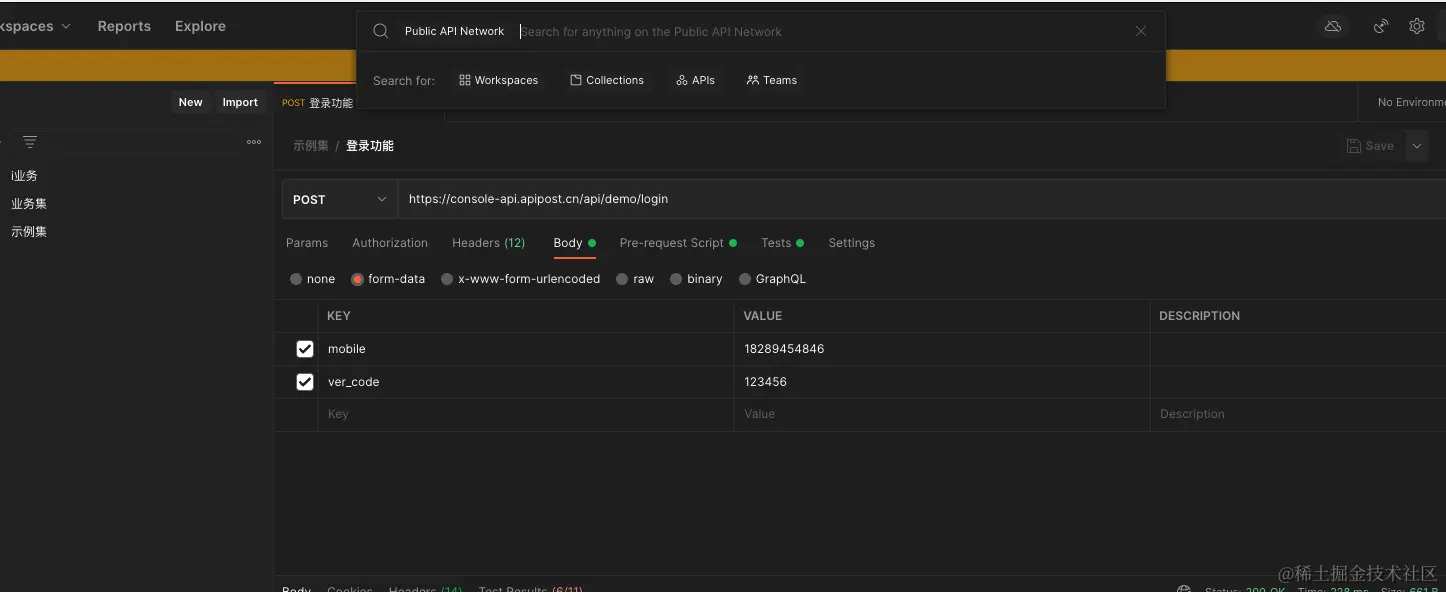1446x592 pixels.
Task: Filter search by APIs
Action: tap(695, 80)
